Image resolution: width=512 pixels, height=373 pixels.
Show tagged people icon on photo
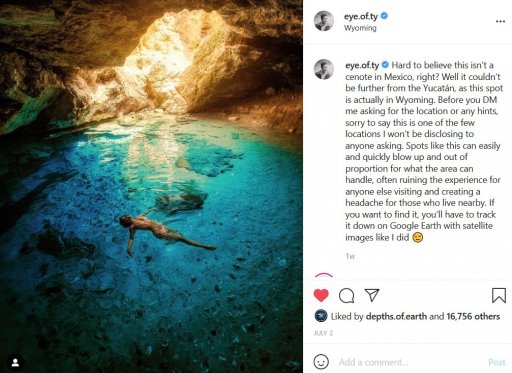click(15, 362)
